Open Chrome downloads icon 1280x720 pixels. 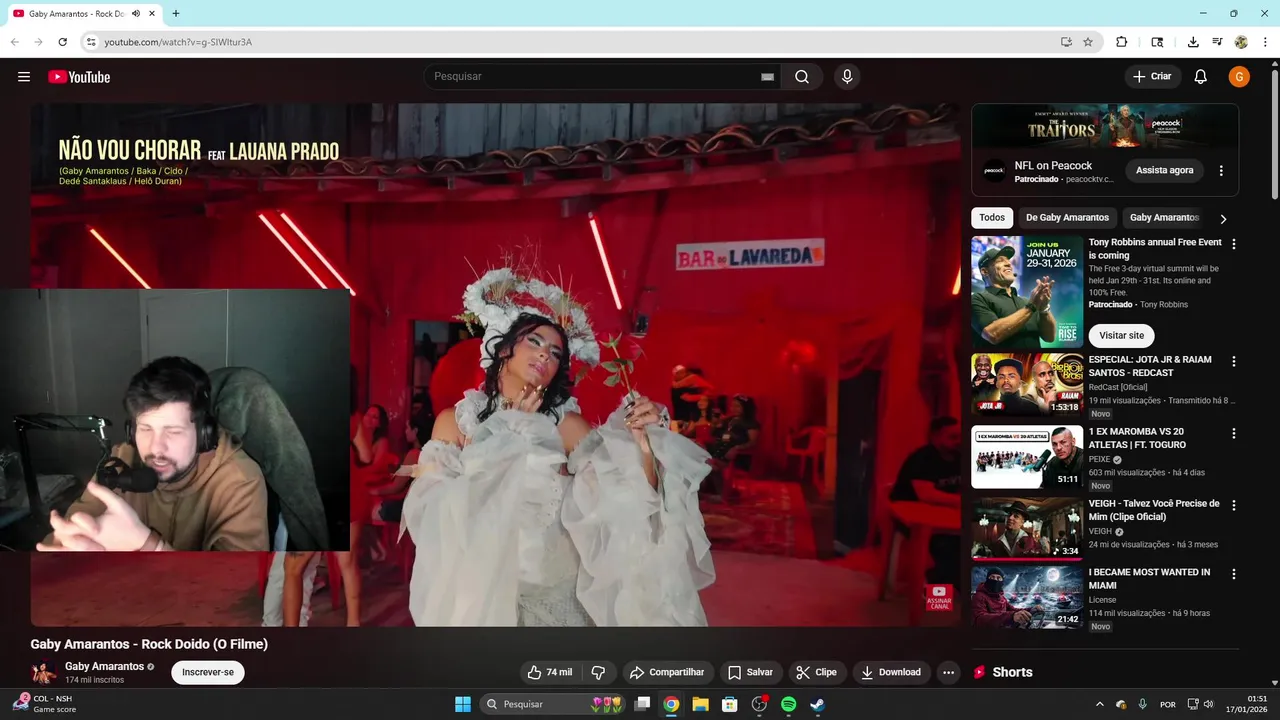pos(1193,42)
